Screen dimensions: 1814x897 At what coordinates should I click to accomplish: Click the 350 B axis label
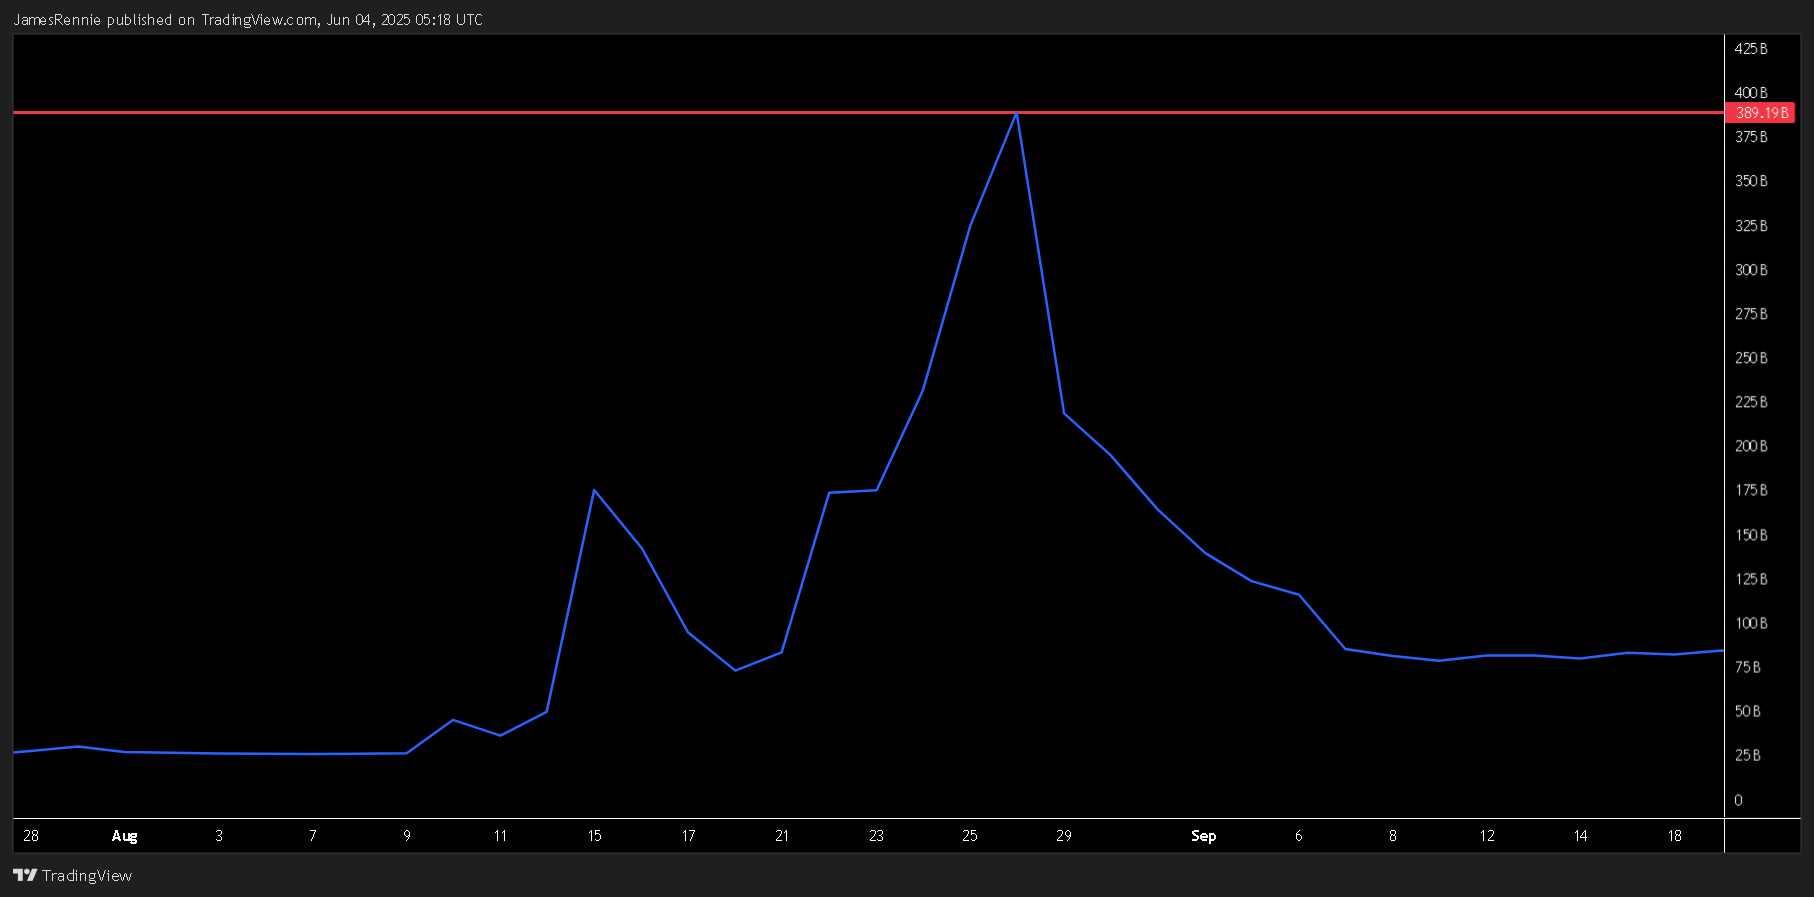click(1751, 181)
